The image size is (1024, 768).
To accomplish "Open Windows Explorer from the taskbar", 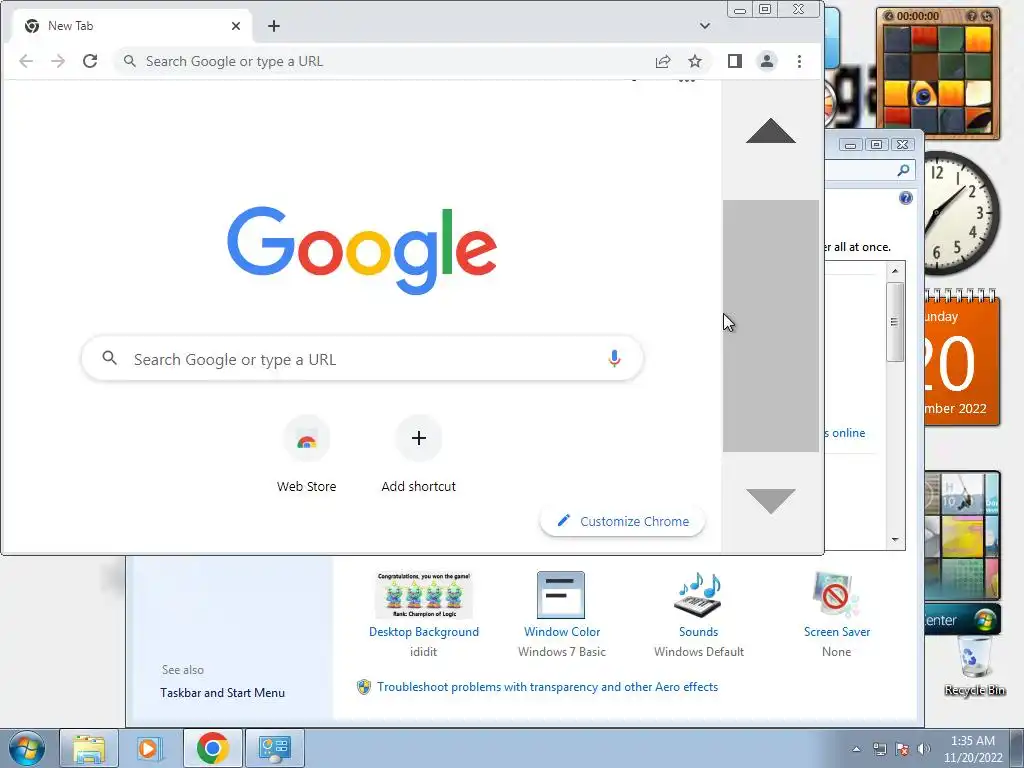I will pyautogui.click(x=89, y=748).
